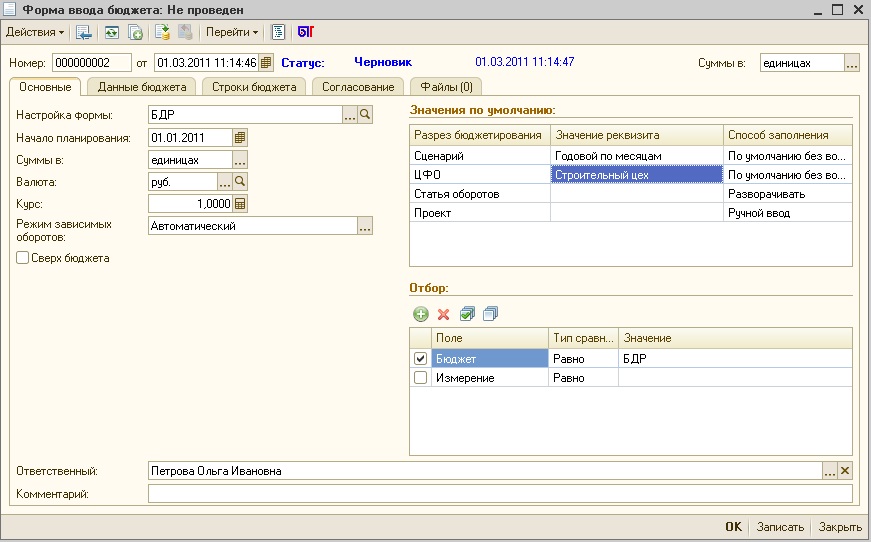Click the Разрез бюджетирования column header
The image size is (871, 542).
point(480,135)
